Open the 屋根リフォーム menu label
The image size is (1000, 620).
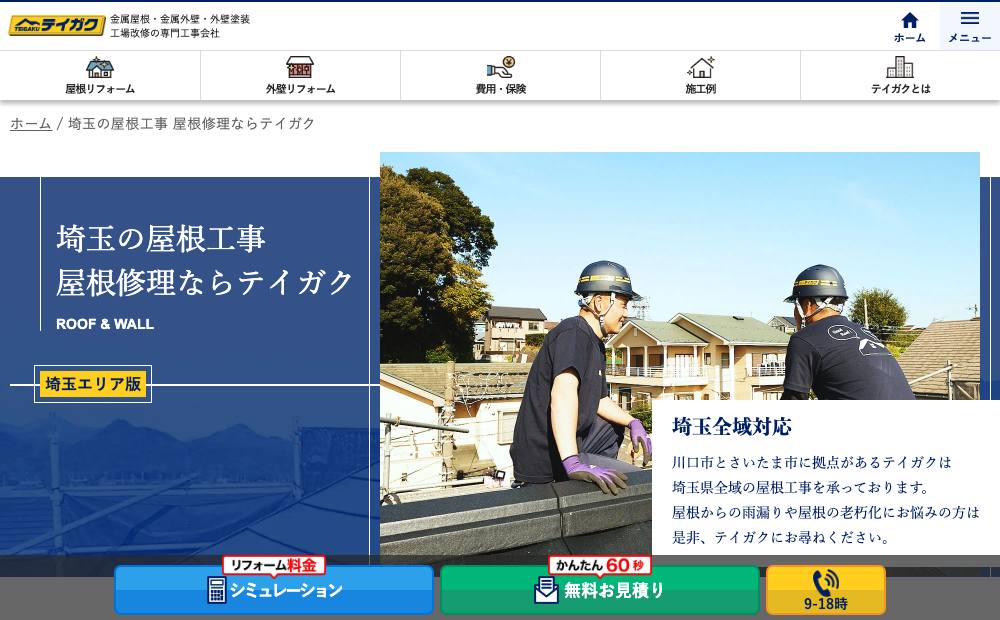pos(100,89)
